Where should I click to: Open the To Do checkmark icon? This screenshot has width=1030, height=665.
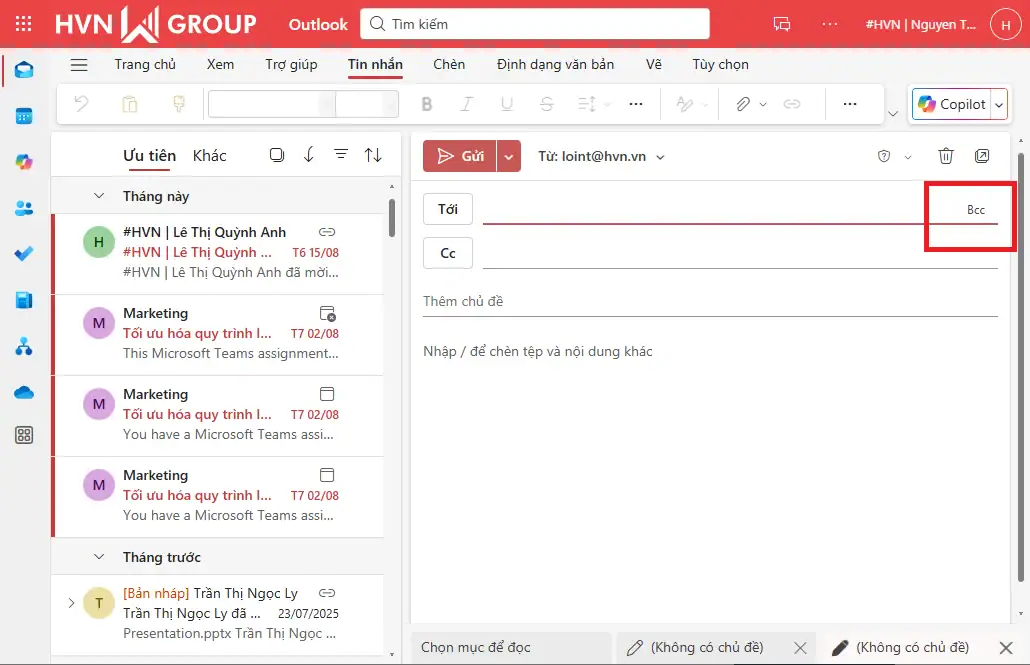24,254
